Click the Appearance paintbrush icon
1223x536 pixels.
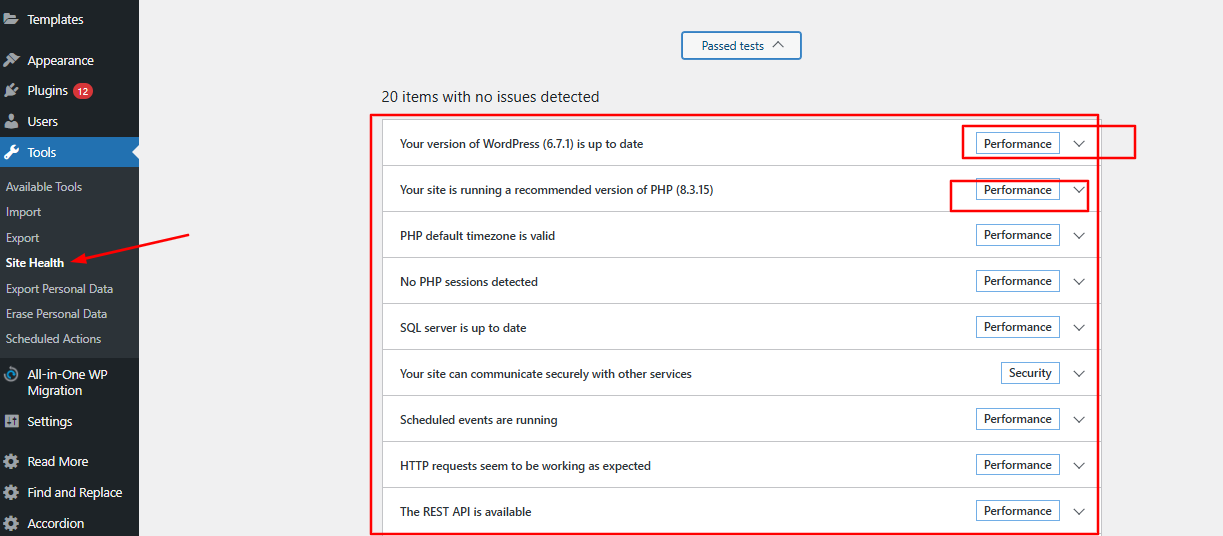pyautogui.click(x=11, y=60)
